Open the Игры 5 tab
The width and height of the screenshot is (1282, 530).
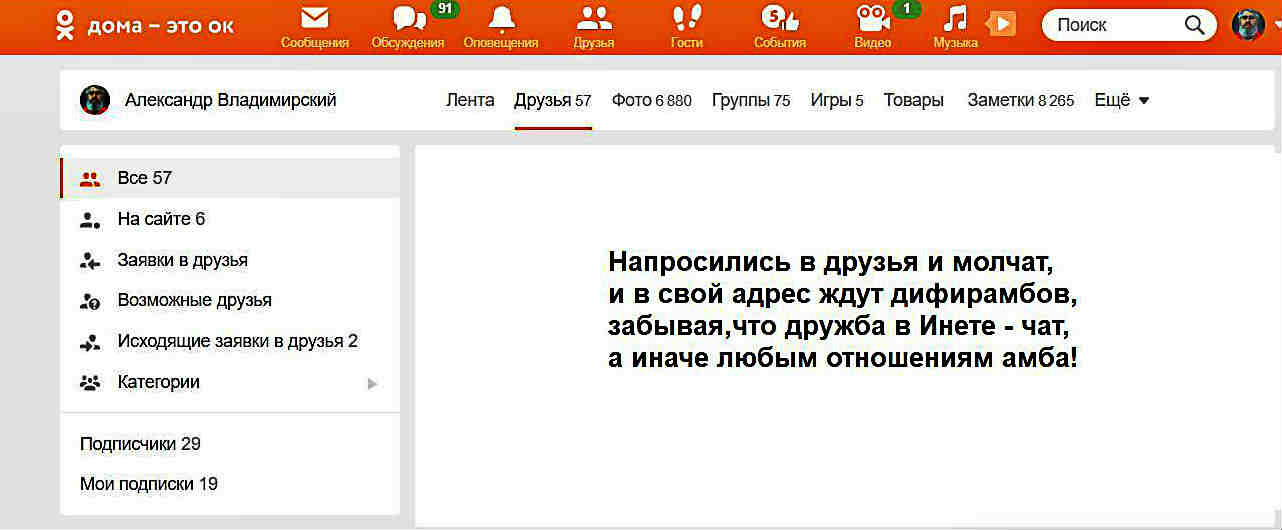click(837, 100)
